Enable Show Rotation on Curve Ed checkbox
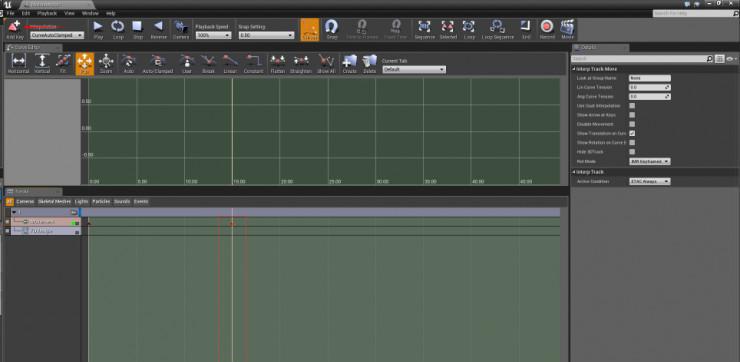This screenshot has width=740, height=362. tap(632, 143)
